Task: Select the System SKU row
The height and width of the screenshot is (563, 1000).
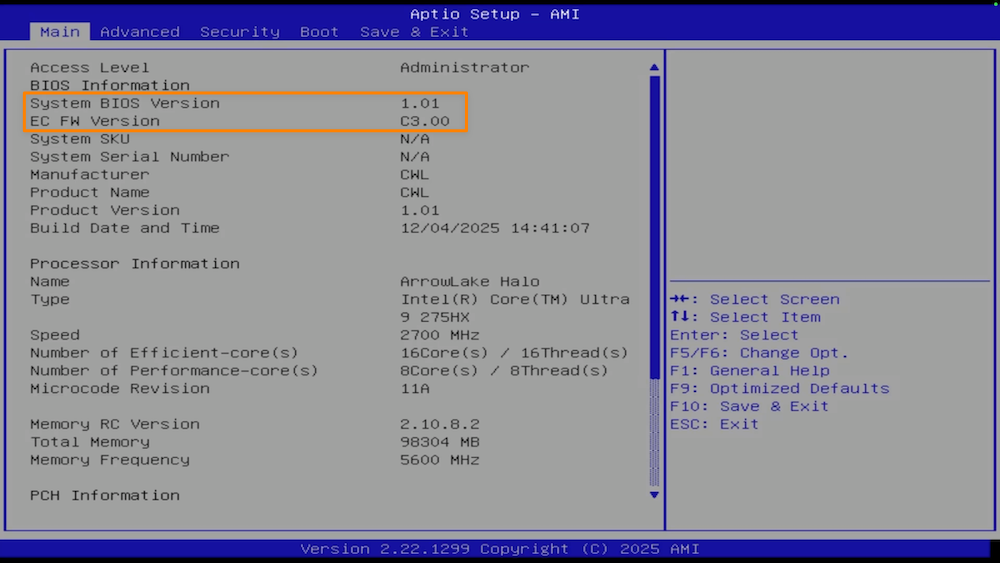Action: pyautogui.click(x=230, y=139)
